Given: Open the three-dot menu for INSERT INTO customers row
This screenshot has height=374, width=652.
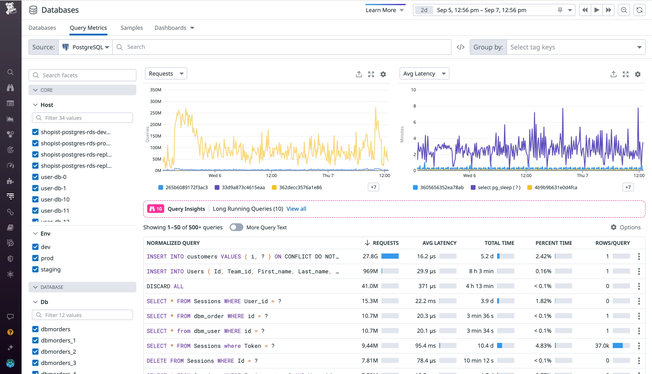Looking at the screenshot, I should (x=639, y=257).
